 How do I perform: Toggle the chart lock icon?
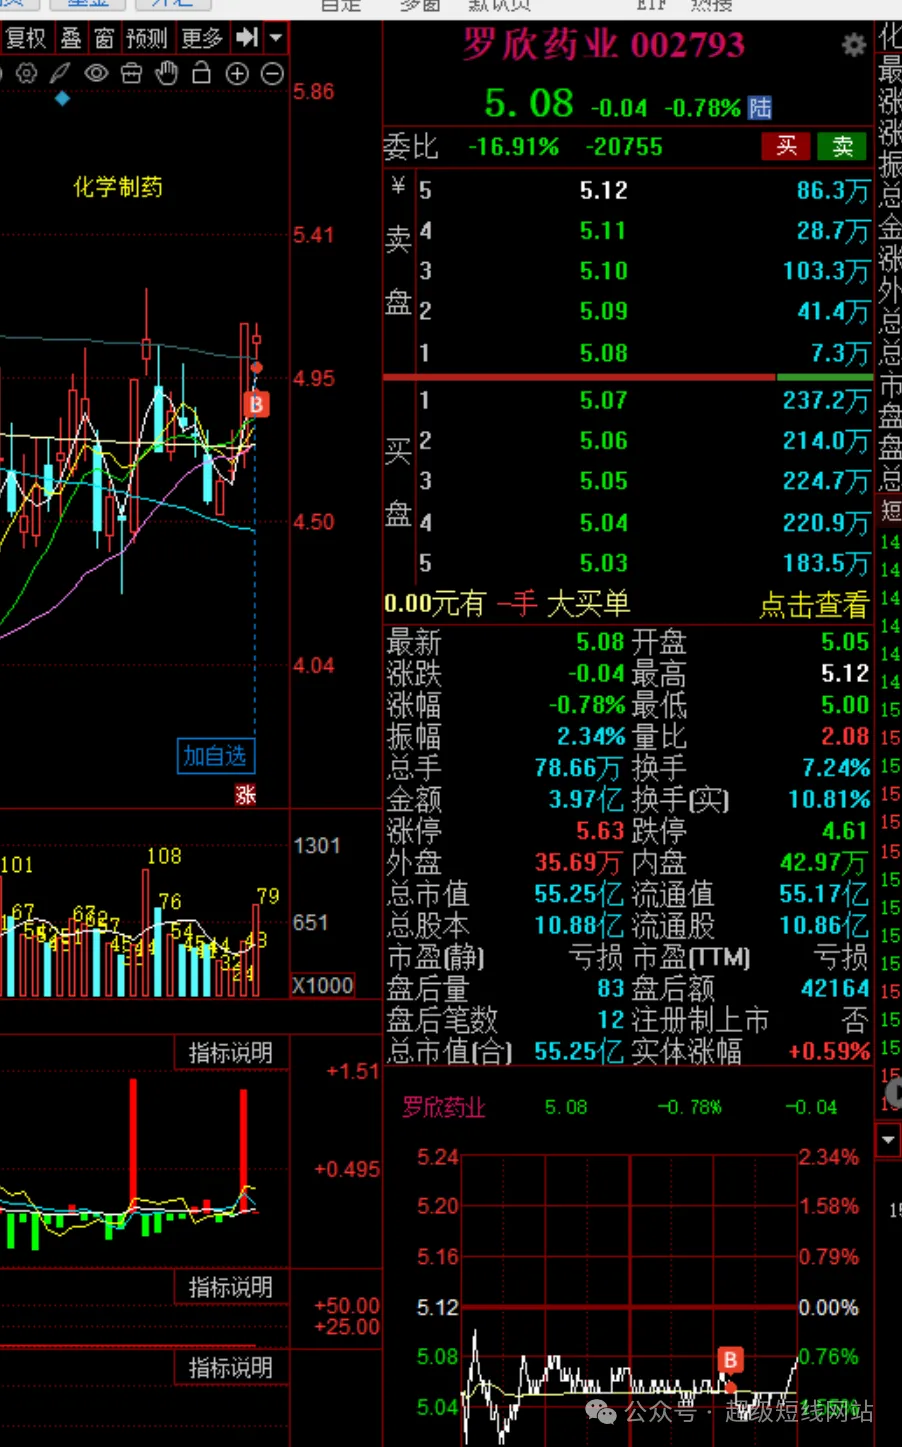point(201,73)
